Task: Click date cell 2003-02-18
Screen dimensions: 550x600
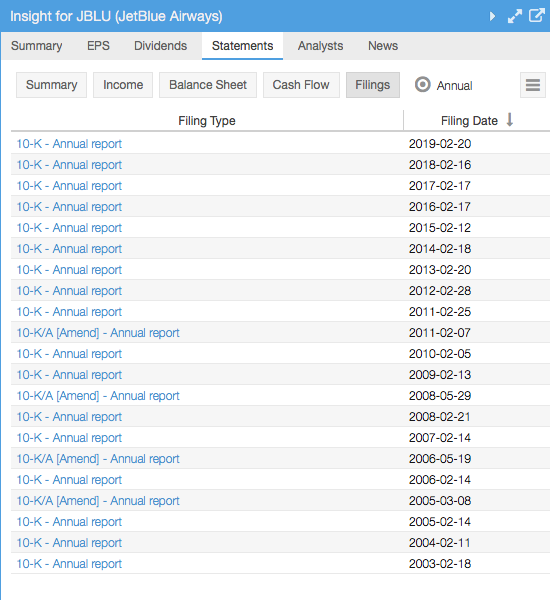Action: 440,564
